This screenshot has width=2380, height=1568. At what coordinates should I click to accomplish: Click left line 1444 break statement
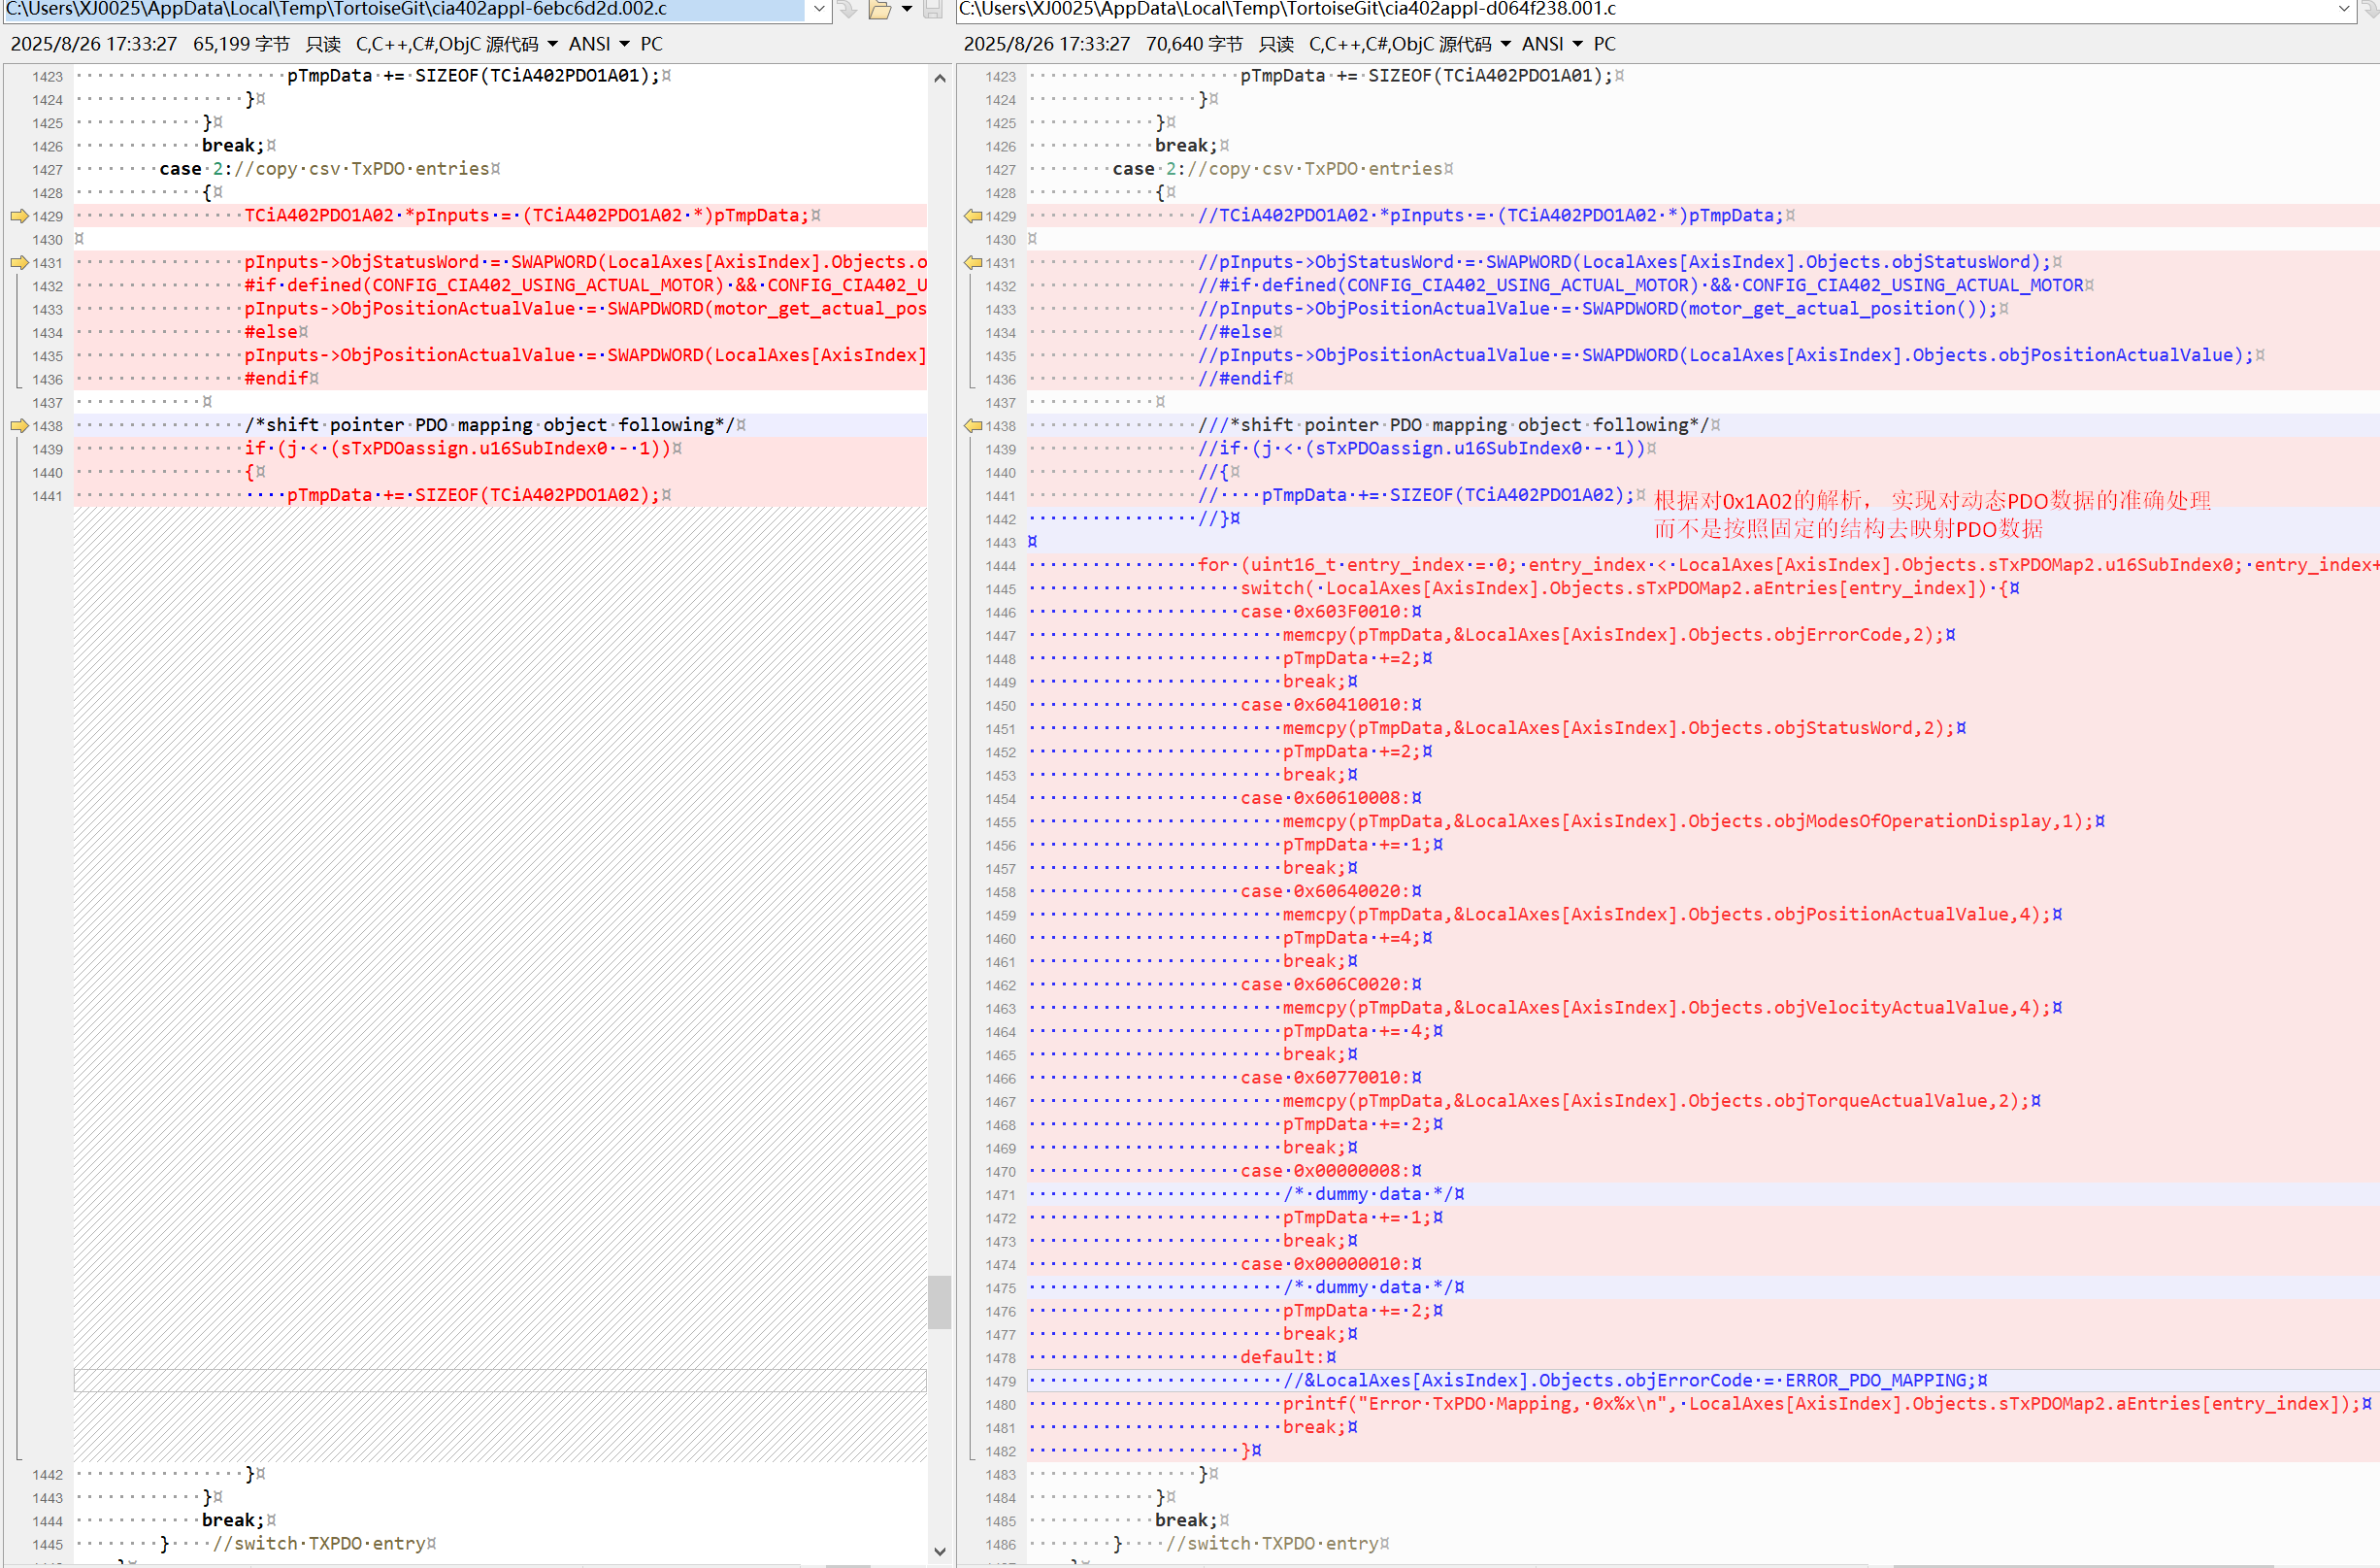click(232, 1520)
